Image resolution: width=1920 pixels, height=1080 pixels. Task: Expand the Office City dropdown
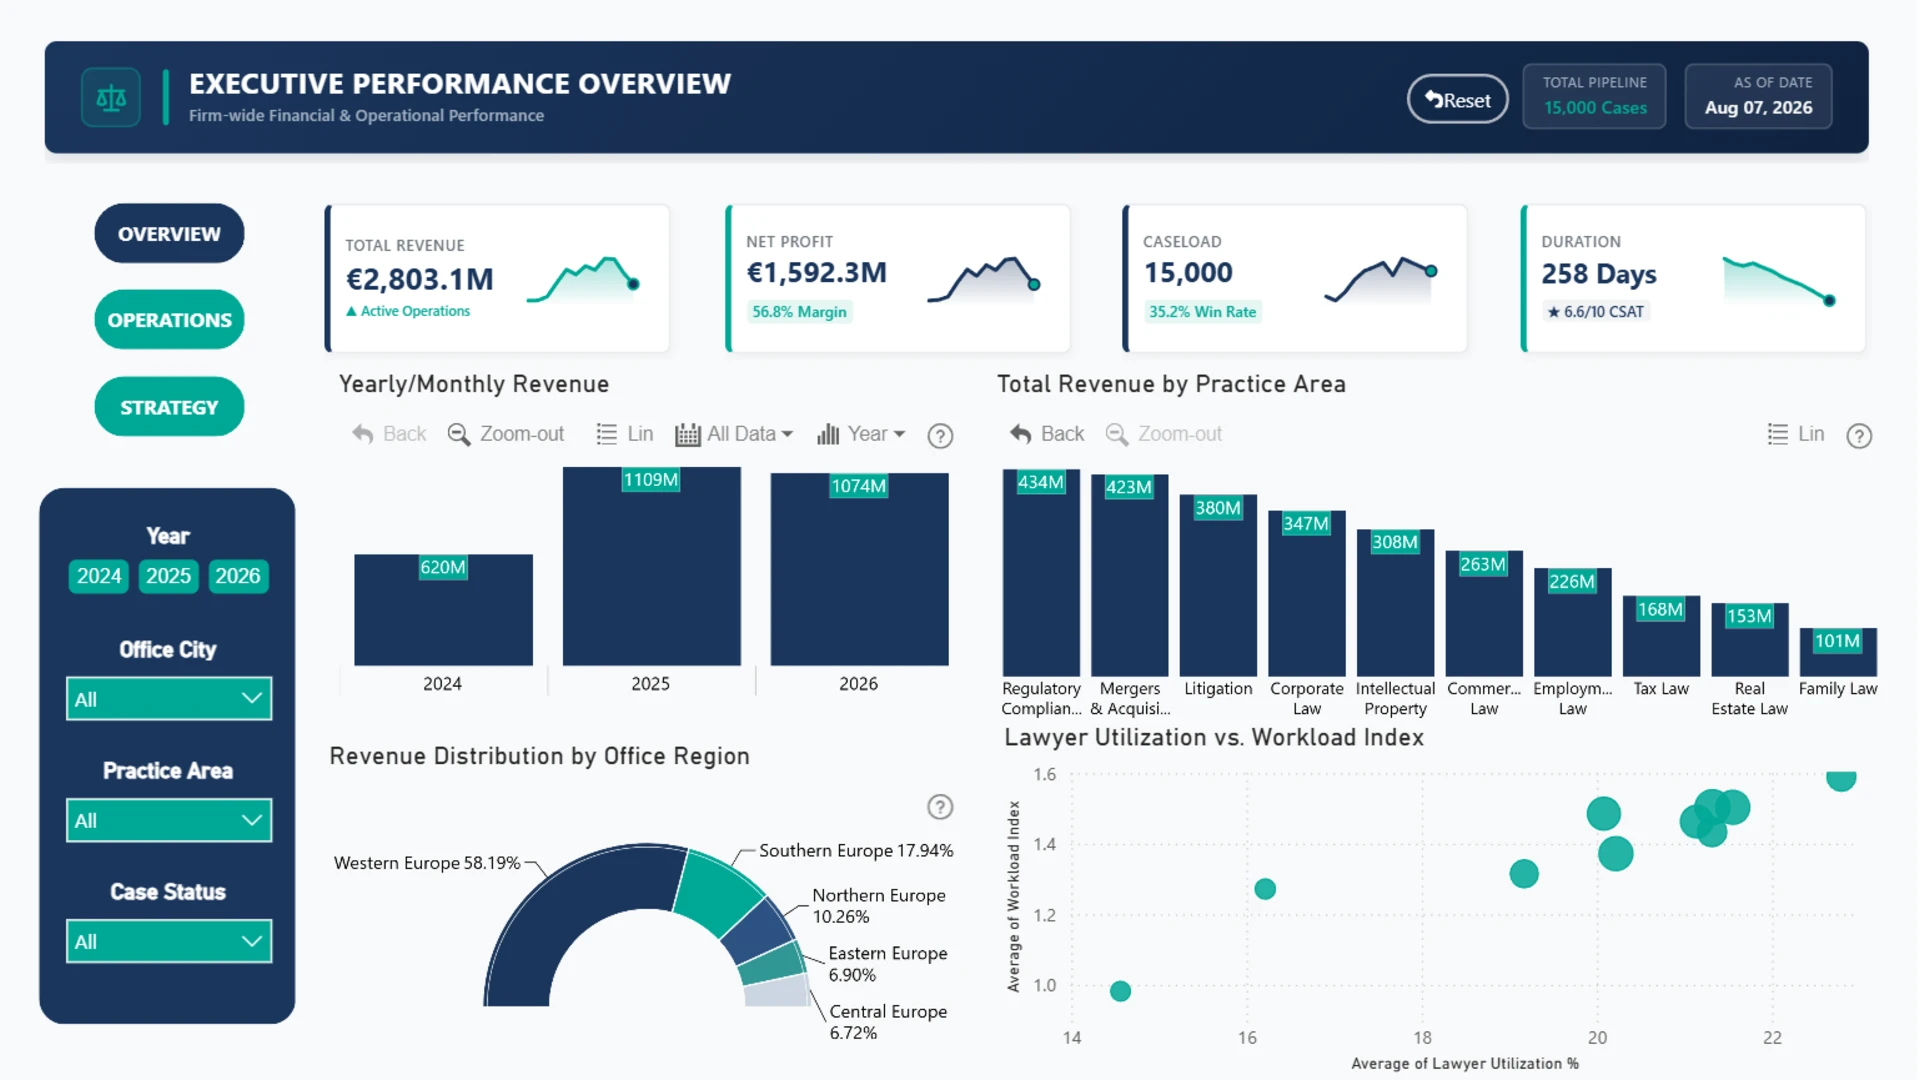pos(169,699)
